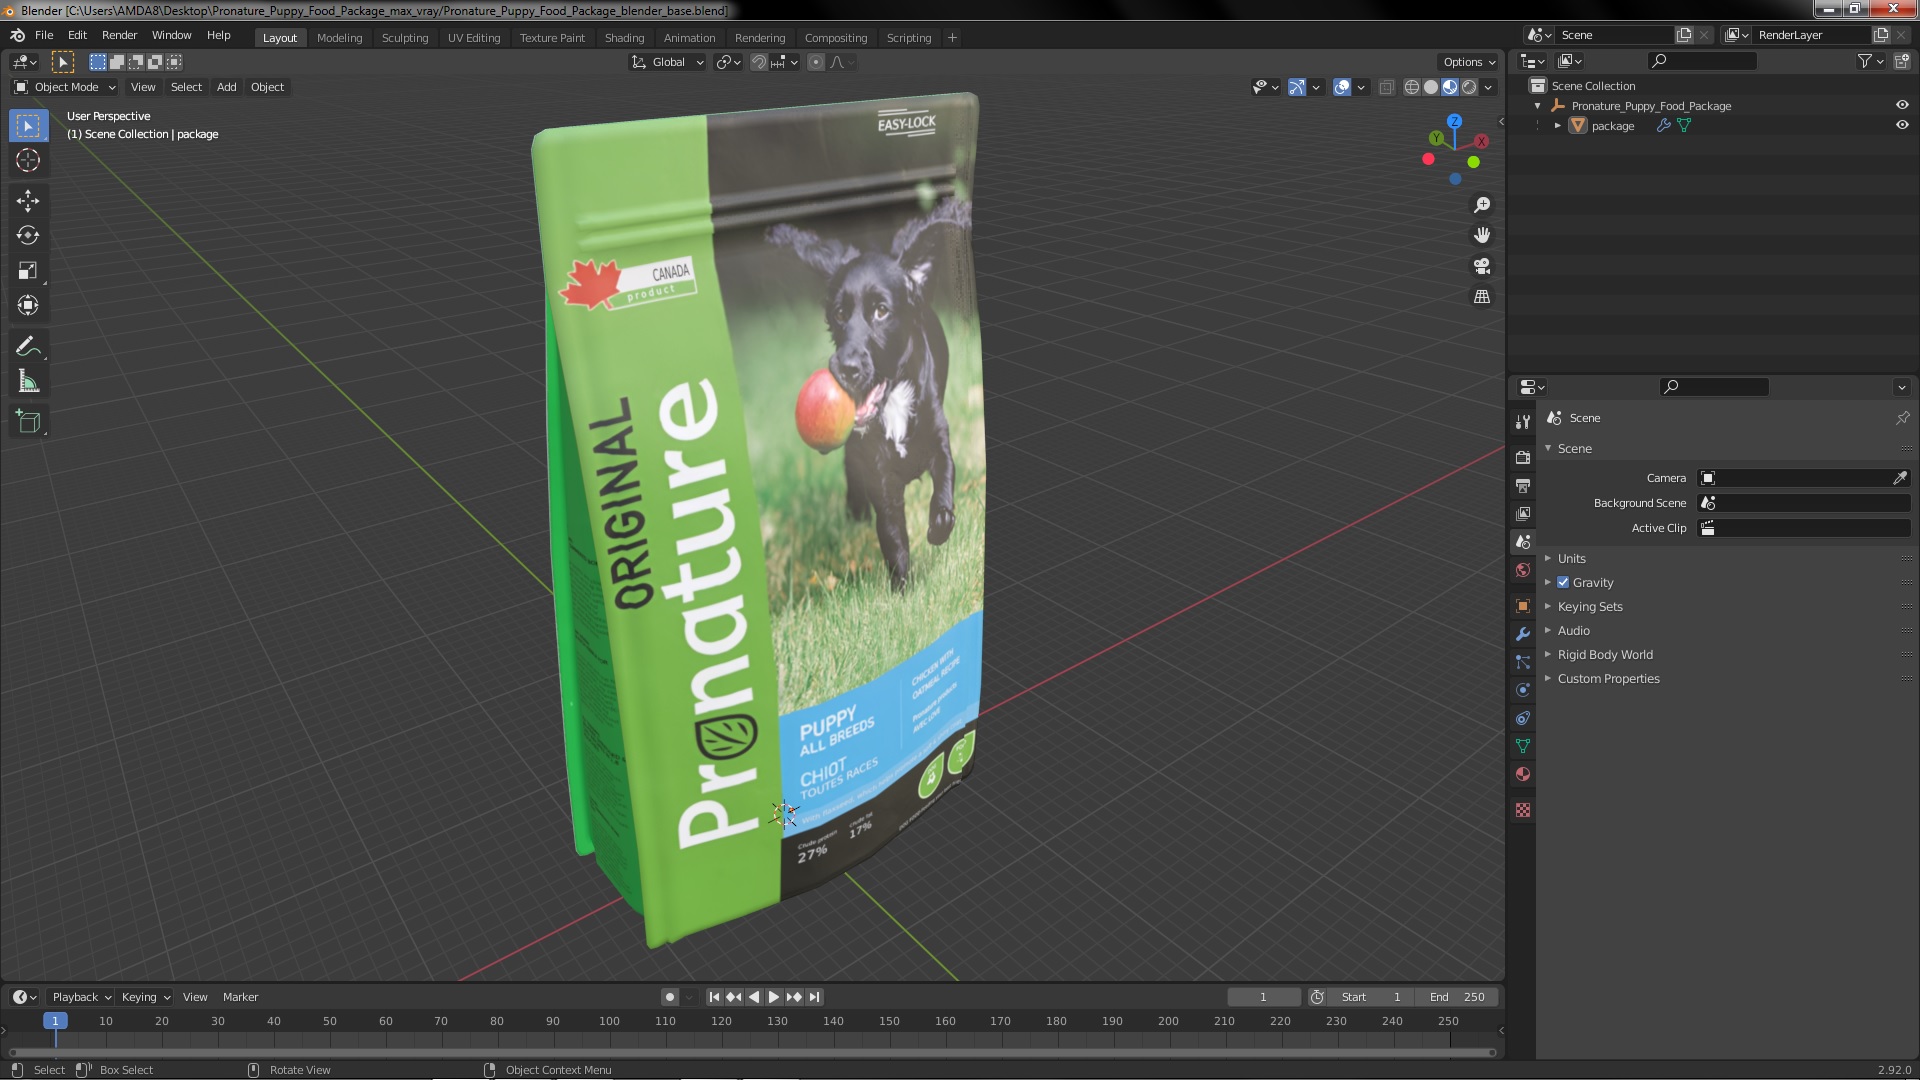The width and height of the screenshot is (1920, 1080).
Task: Select the Rotate tool
Action: point(28,236)
